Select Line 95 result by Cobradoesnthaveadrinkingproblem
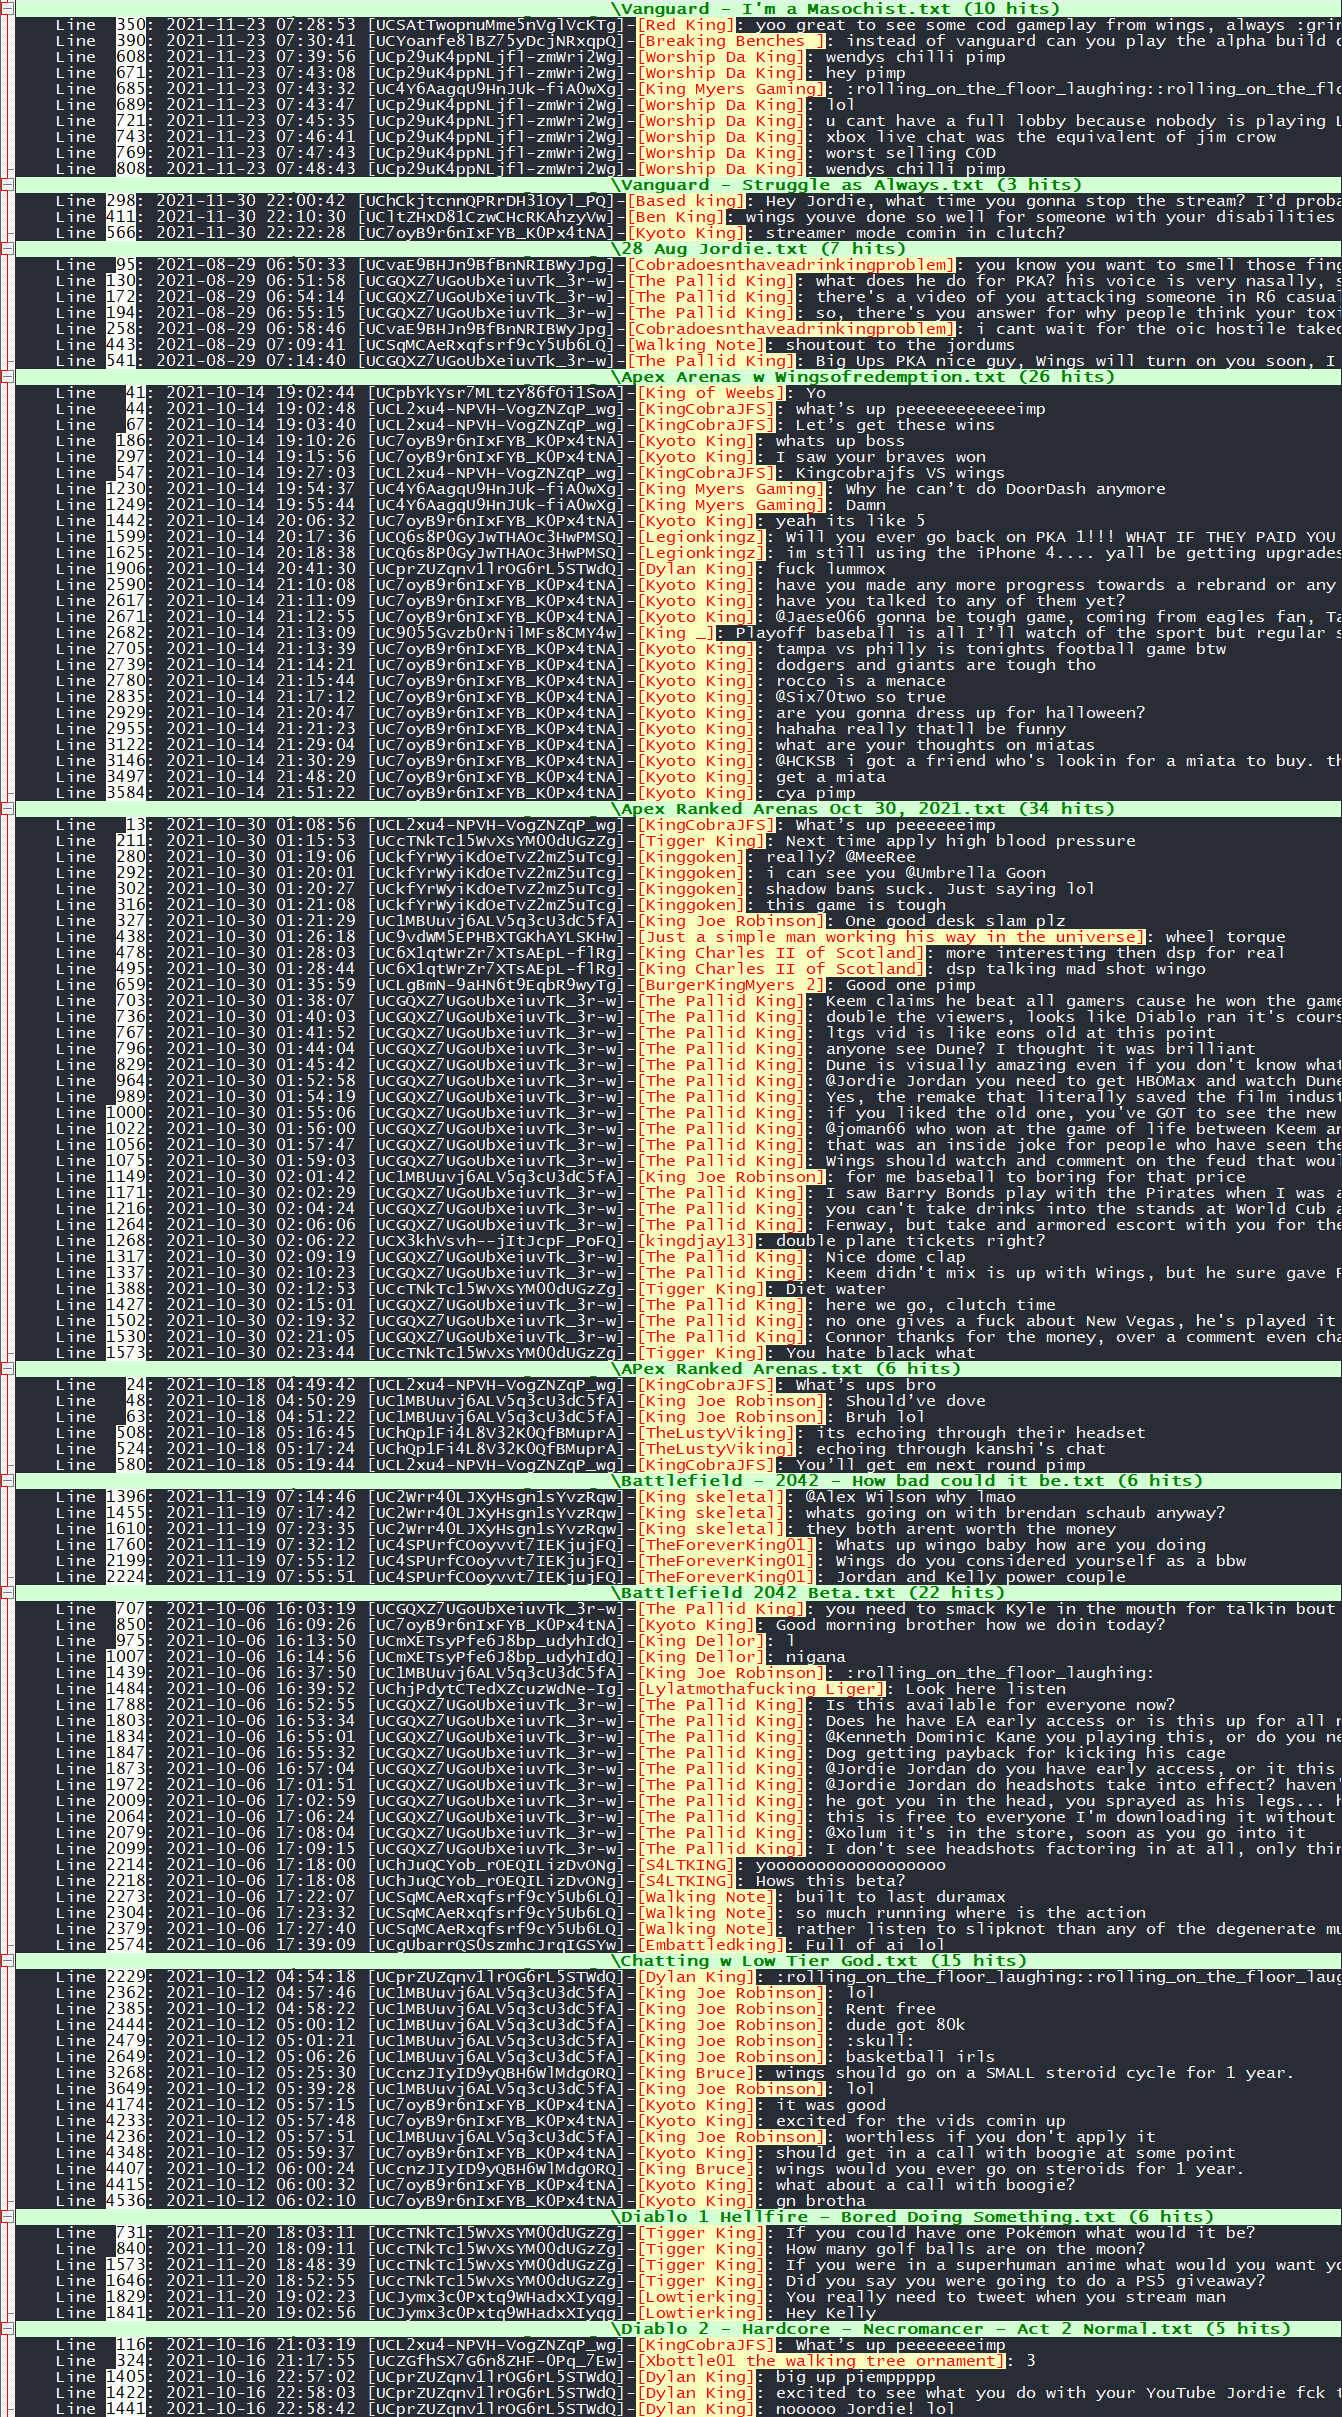This screenshot has width=1342, height=2417. tap(678, 265)
